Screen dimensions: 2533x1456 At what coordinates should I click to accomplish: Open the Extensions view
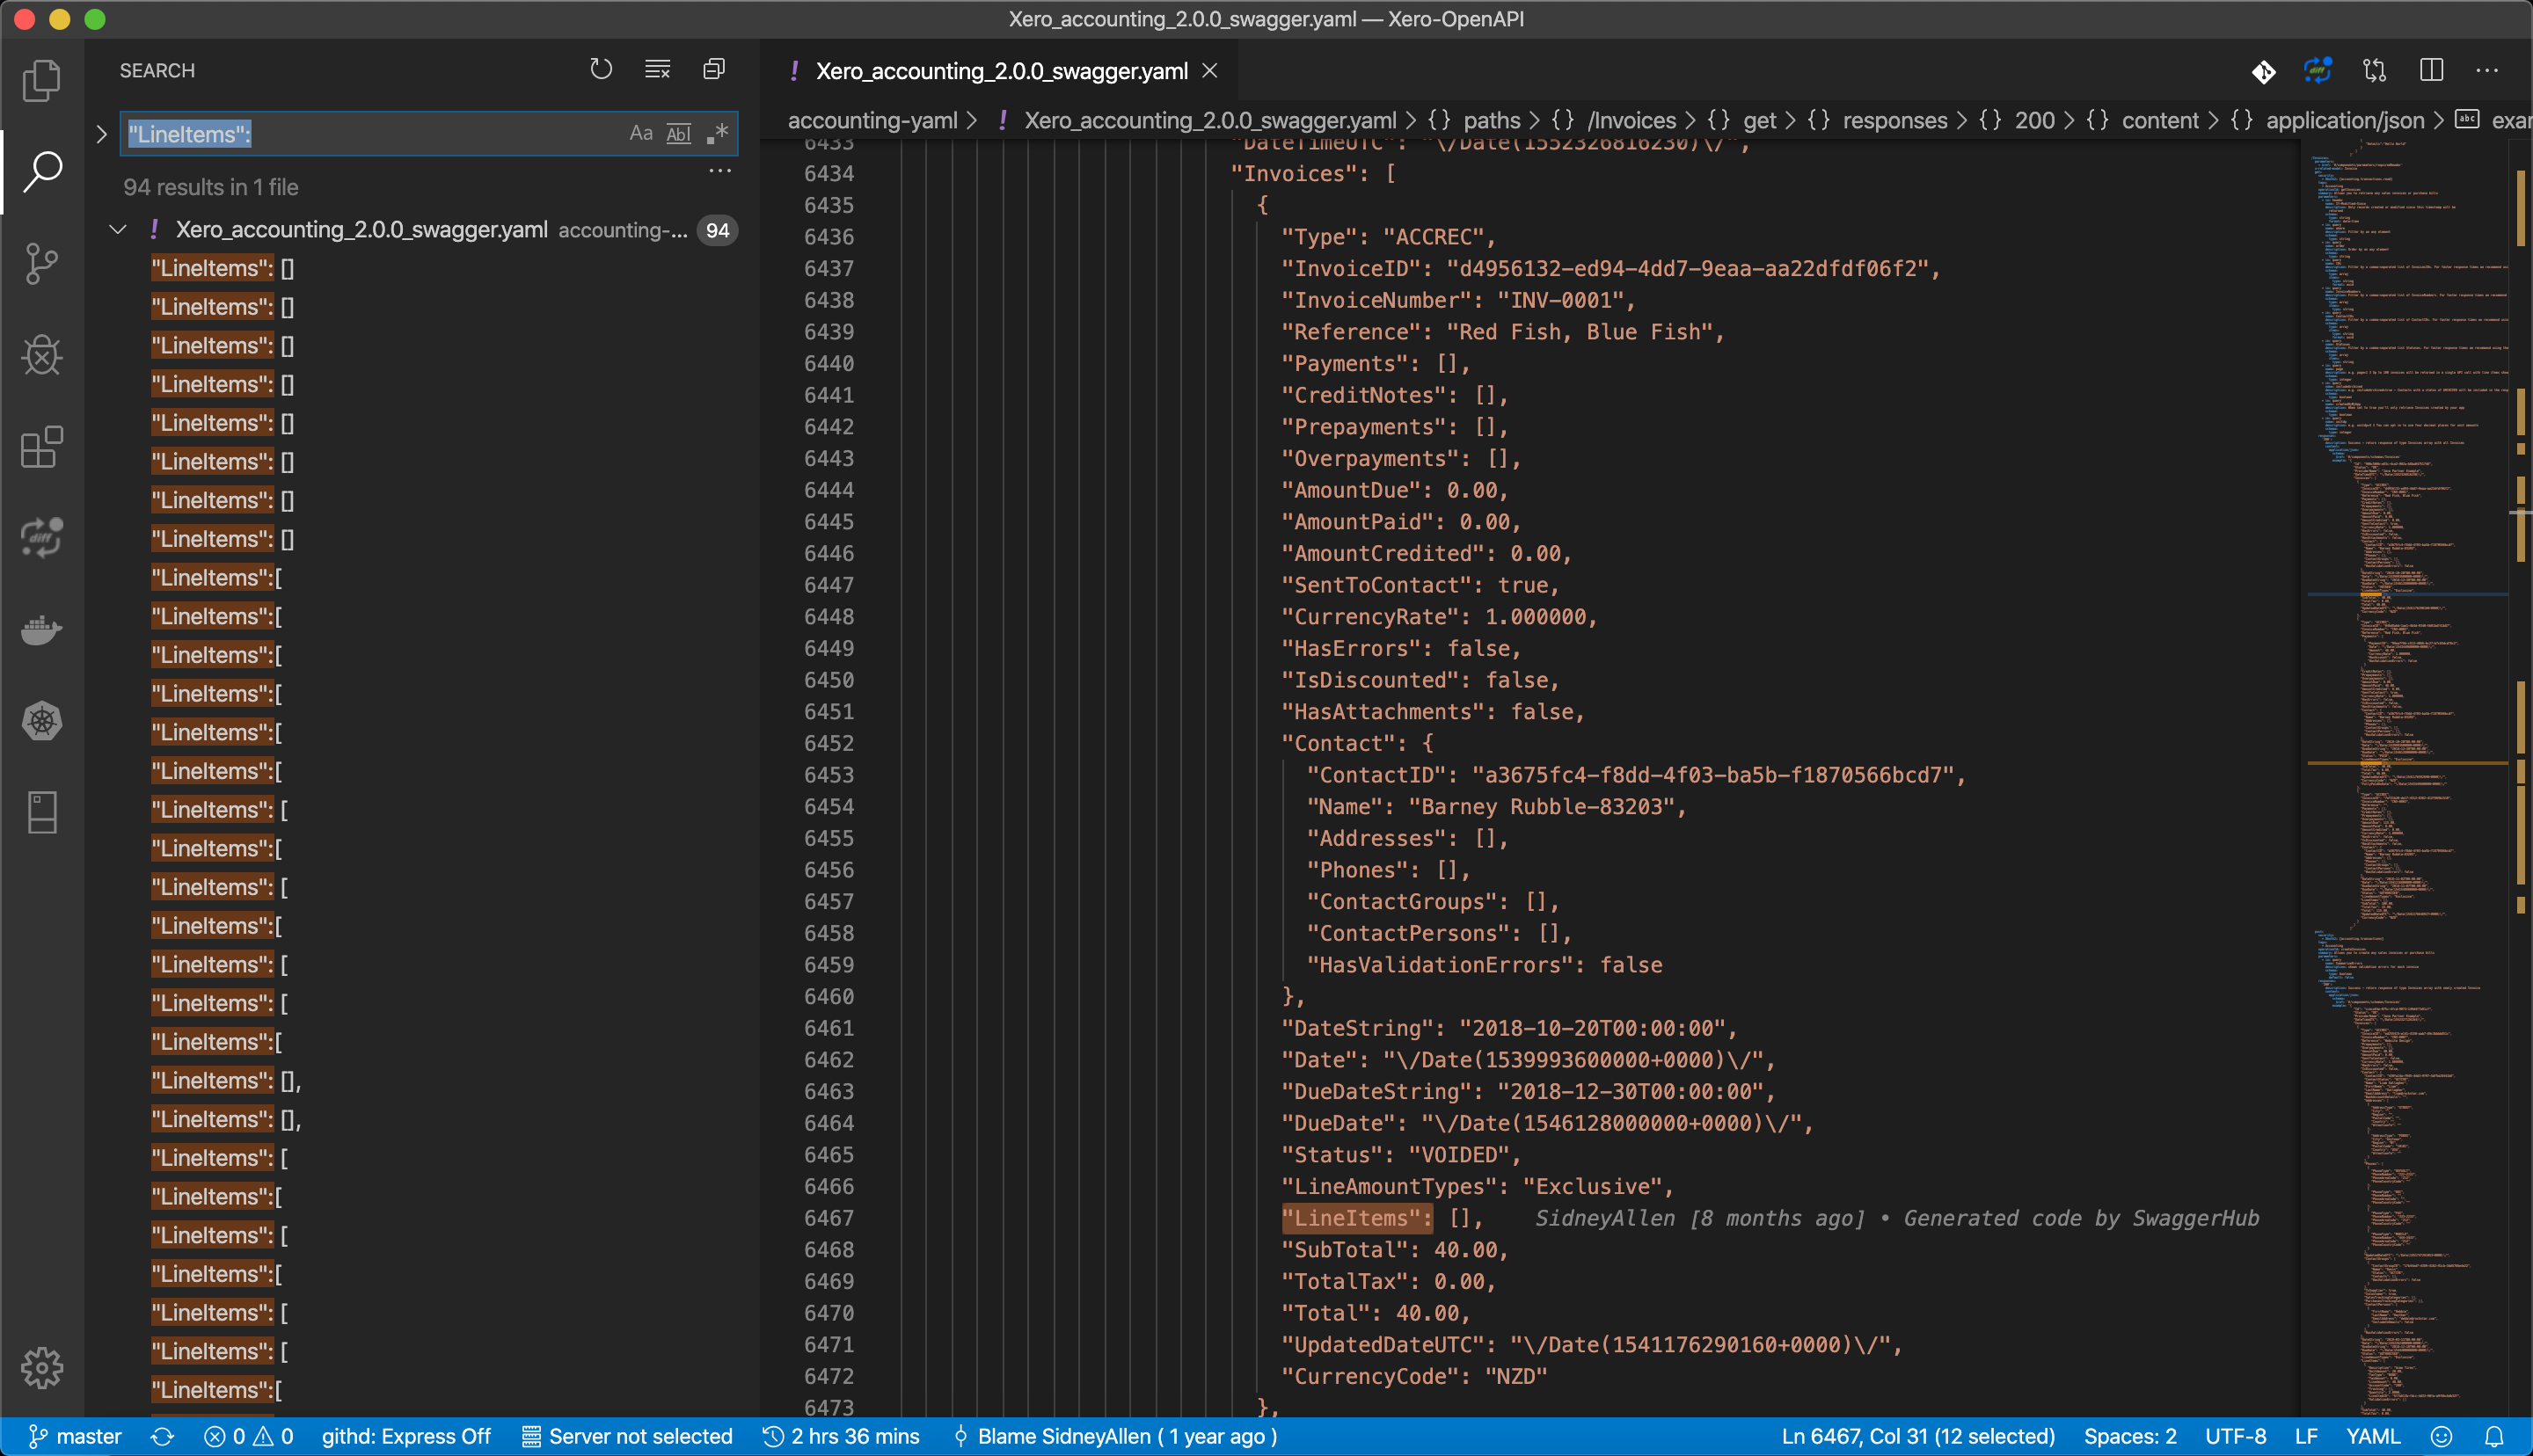[x=42, y=447]
